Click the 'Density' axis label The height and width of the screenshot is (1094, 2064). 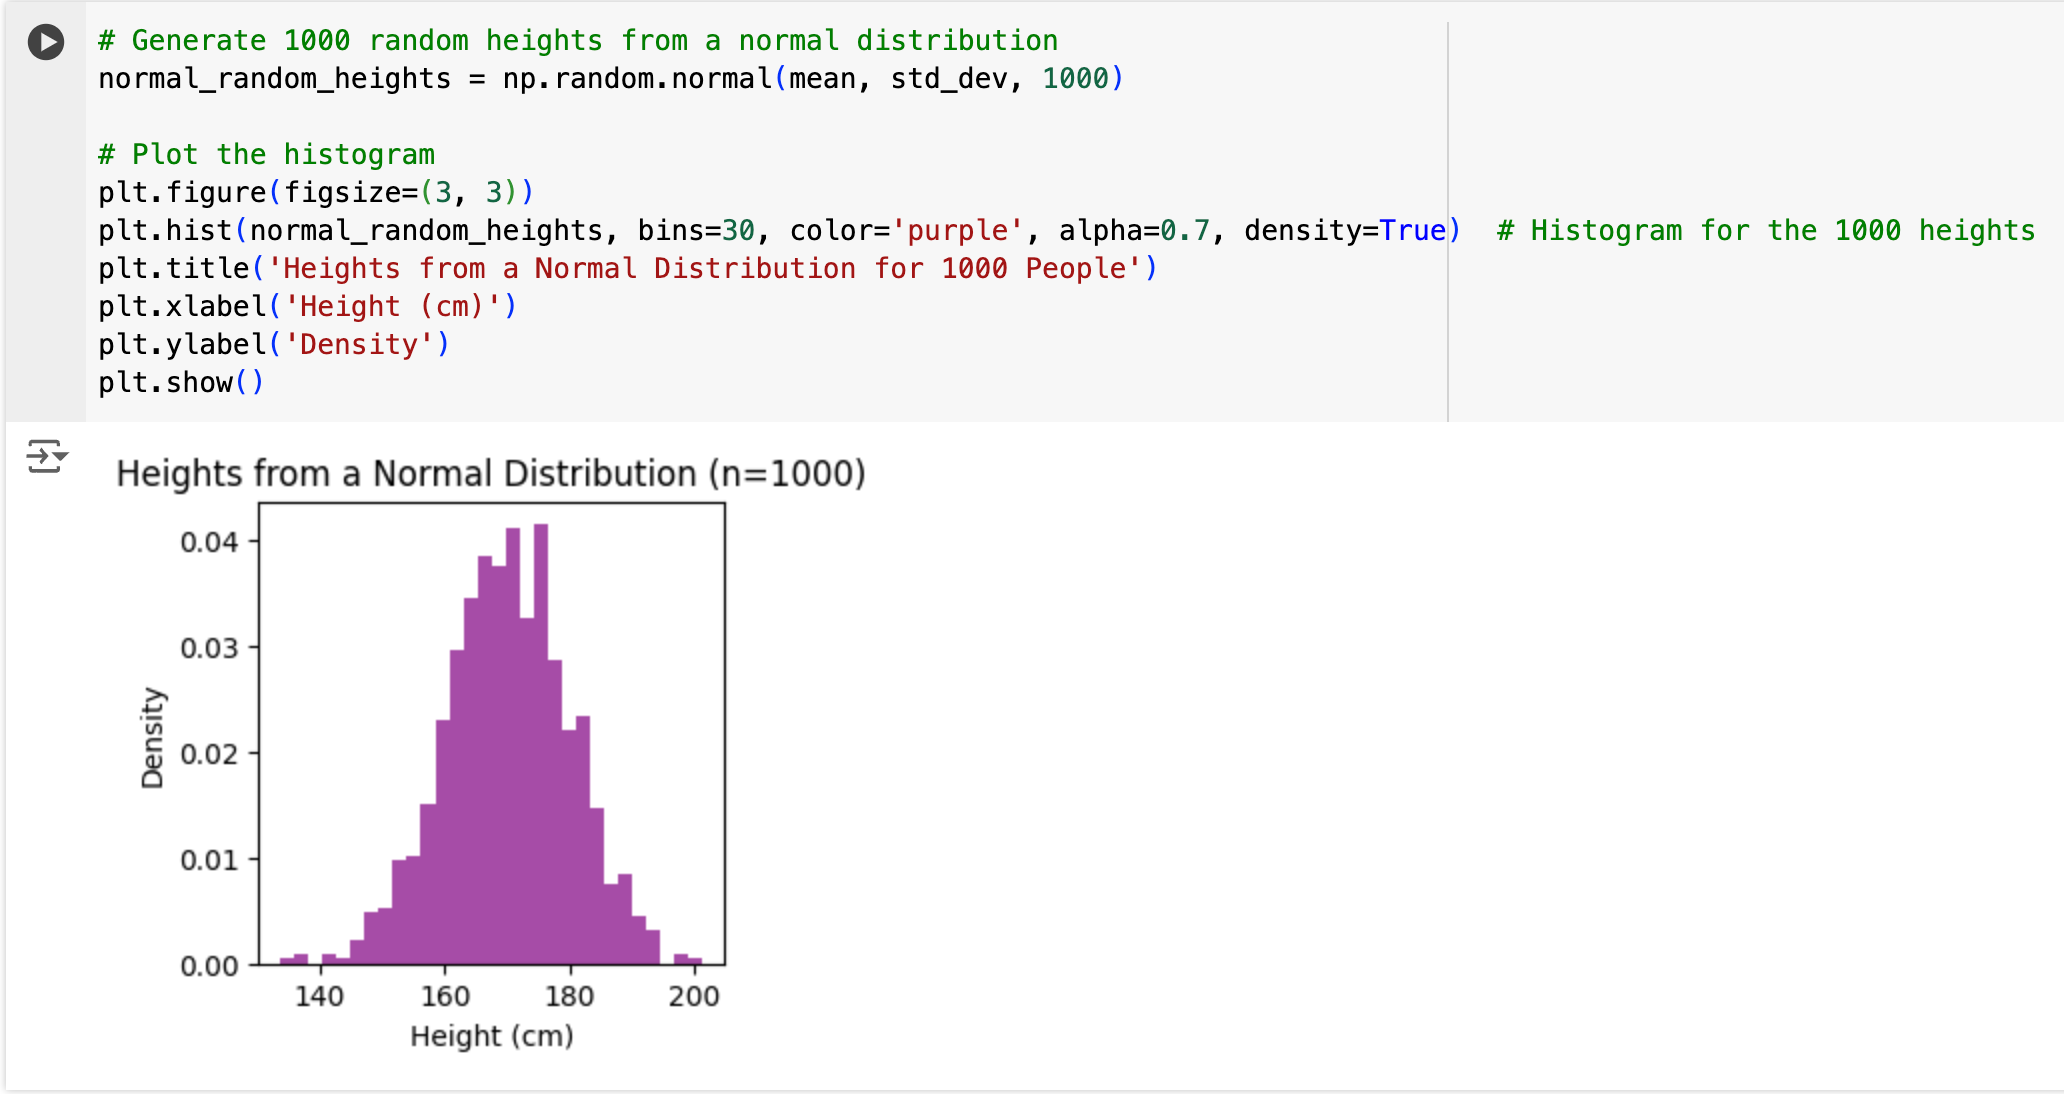click(x=152, y=738)
